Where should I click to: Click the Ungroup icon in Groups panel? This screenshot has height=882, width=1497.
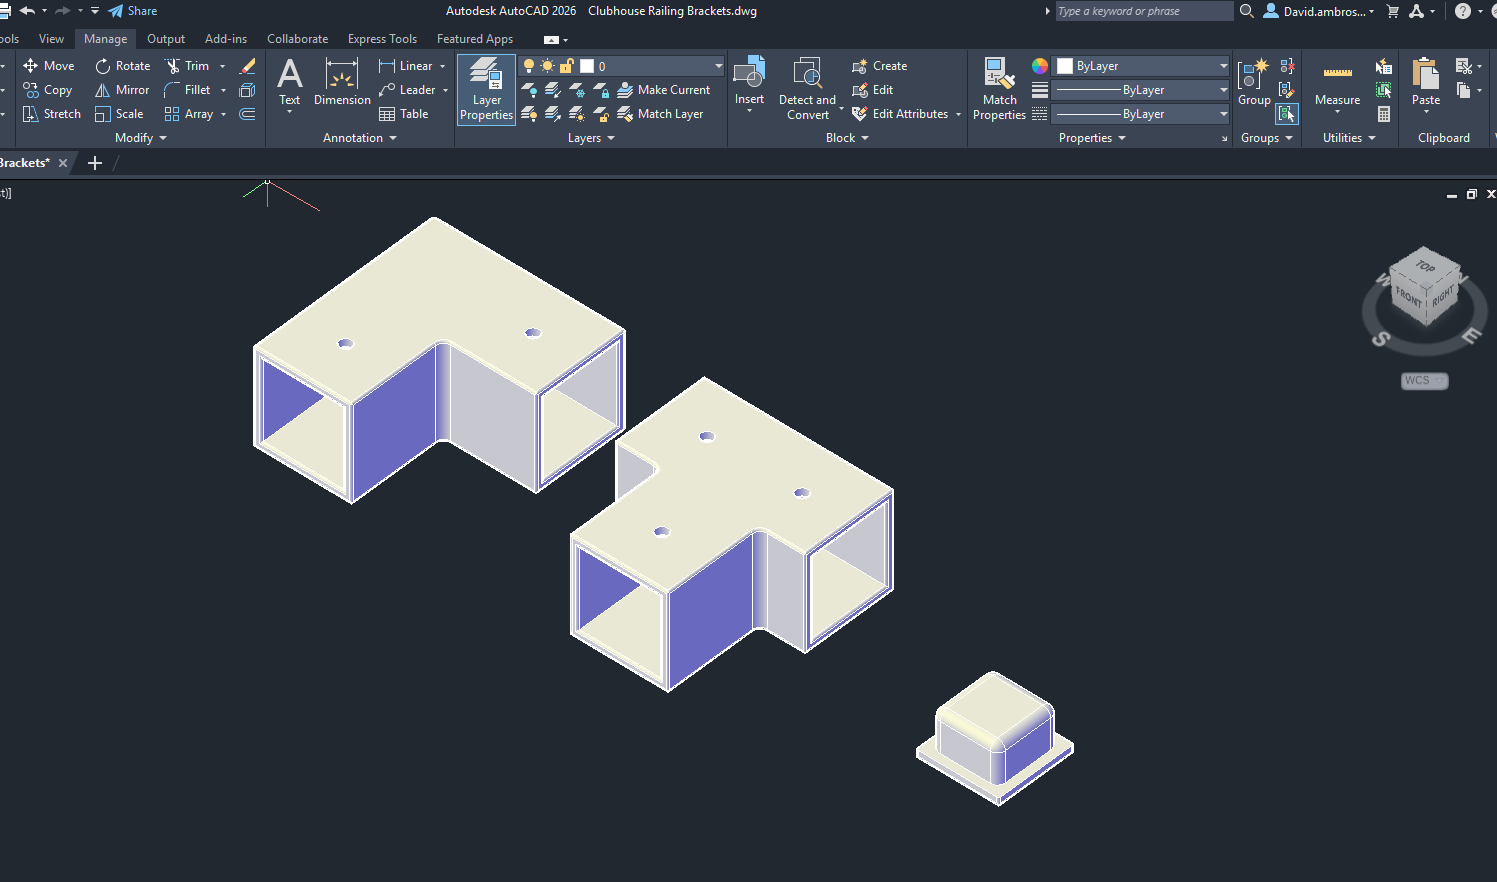[1287, 66]
